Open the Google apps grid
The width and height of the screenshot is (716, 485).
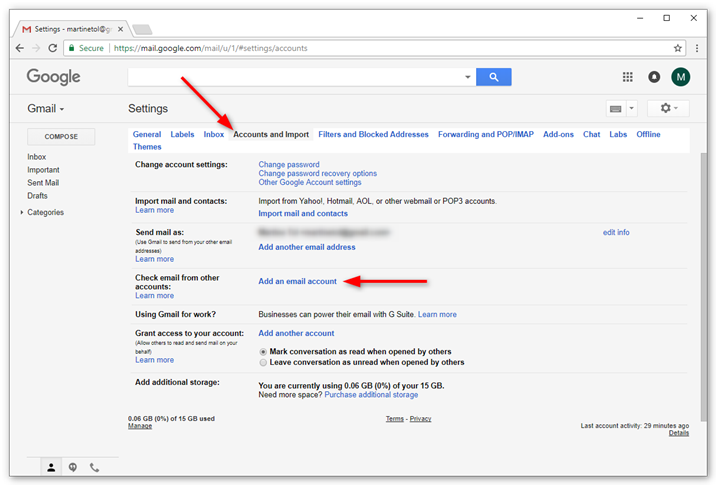(628, 77)
